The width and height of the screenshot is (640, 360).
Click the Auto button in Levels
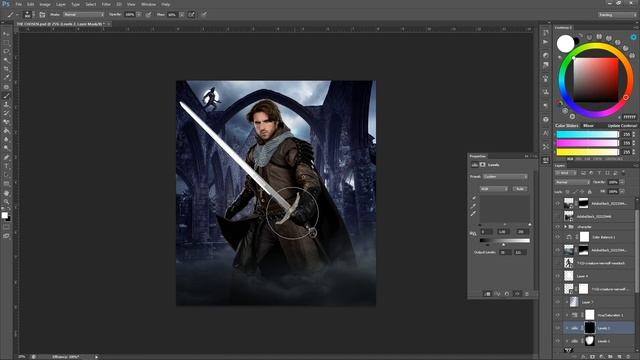pos(520,189)
